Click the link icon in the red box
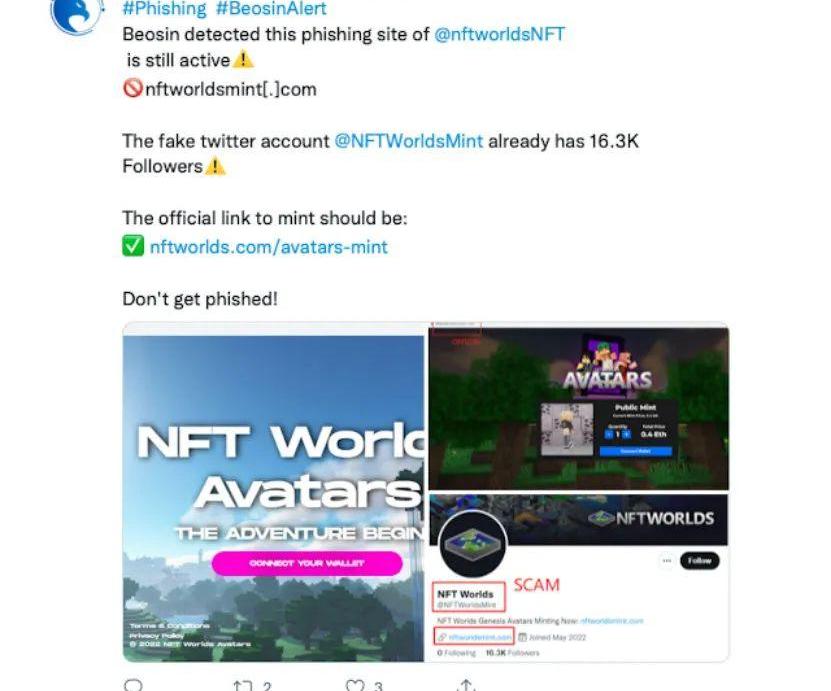The width and height of the screenshot is (831, 691). coord(441,637)
